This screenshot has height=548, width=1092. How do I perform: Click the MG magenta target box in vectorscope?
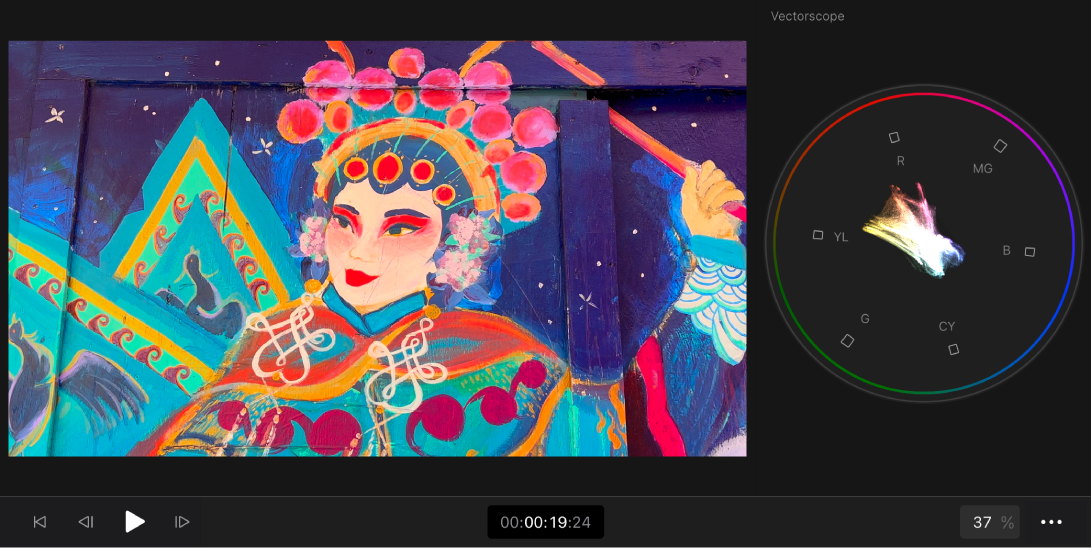click(x=1000, y=146)
